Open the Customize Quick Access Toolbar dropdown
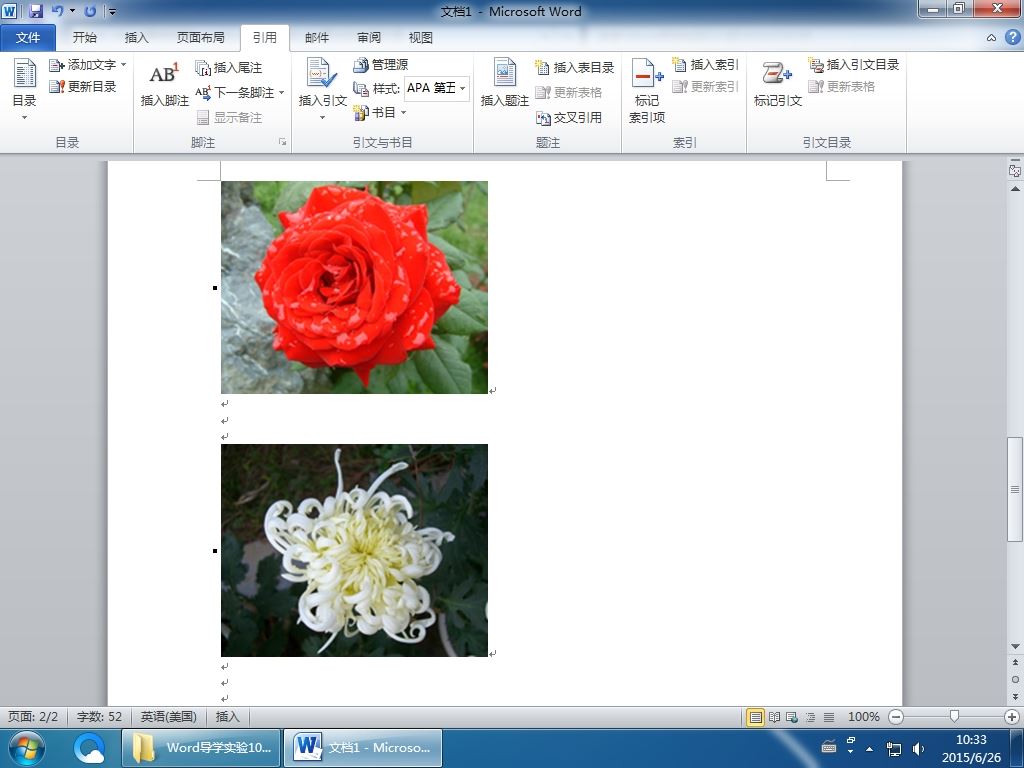 pos(112,11)
